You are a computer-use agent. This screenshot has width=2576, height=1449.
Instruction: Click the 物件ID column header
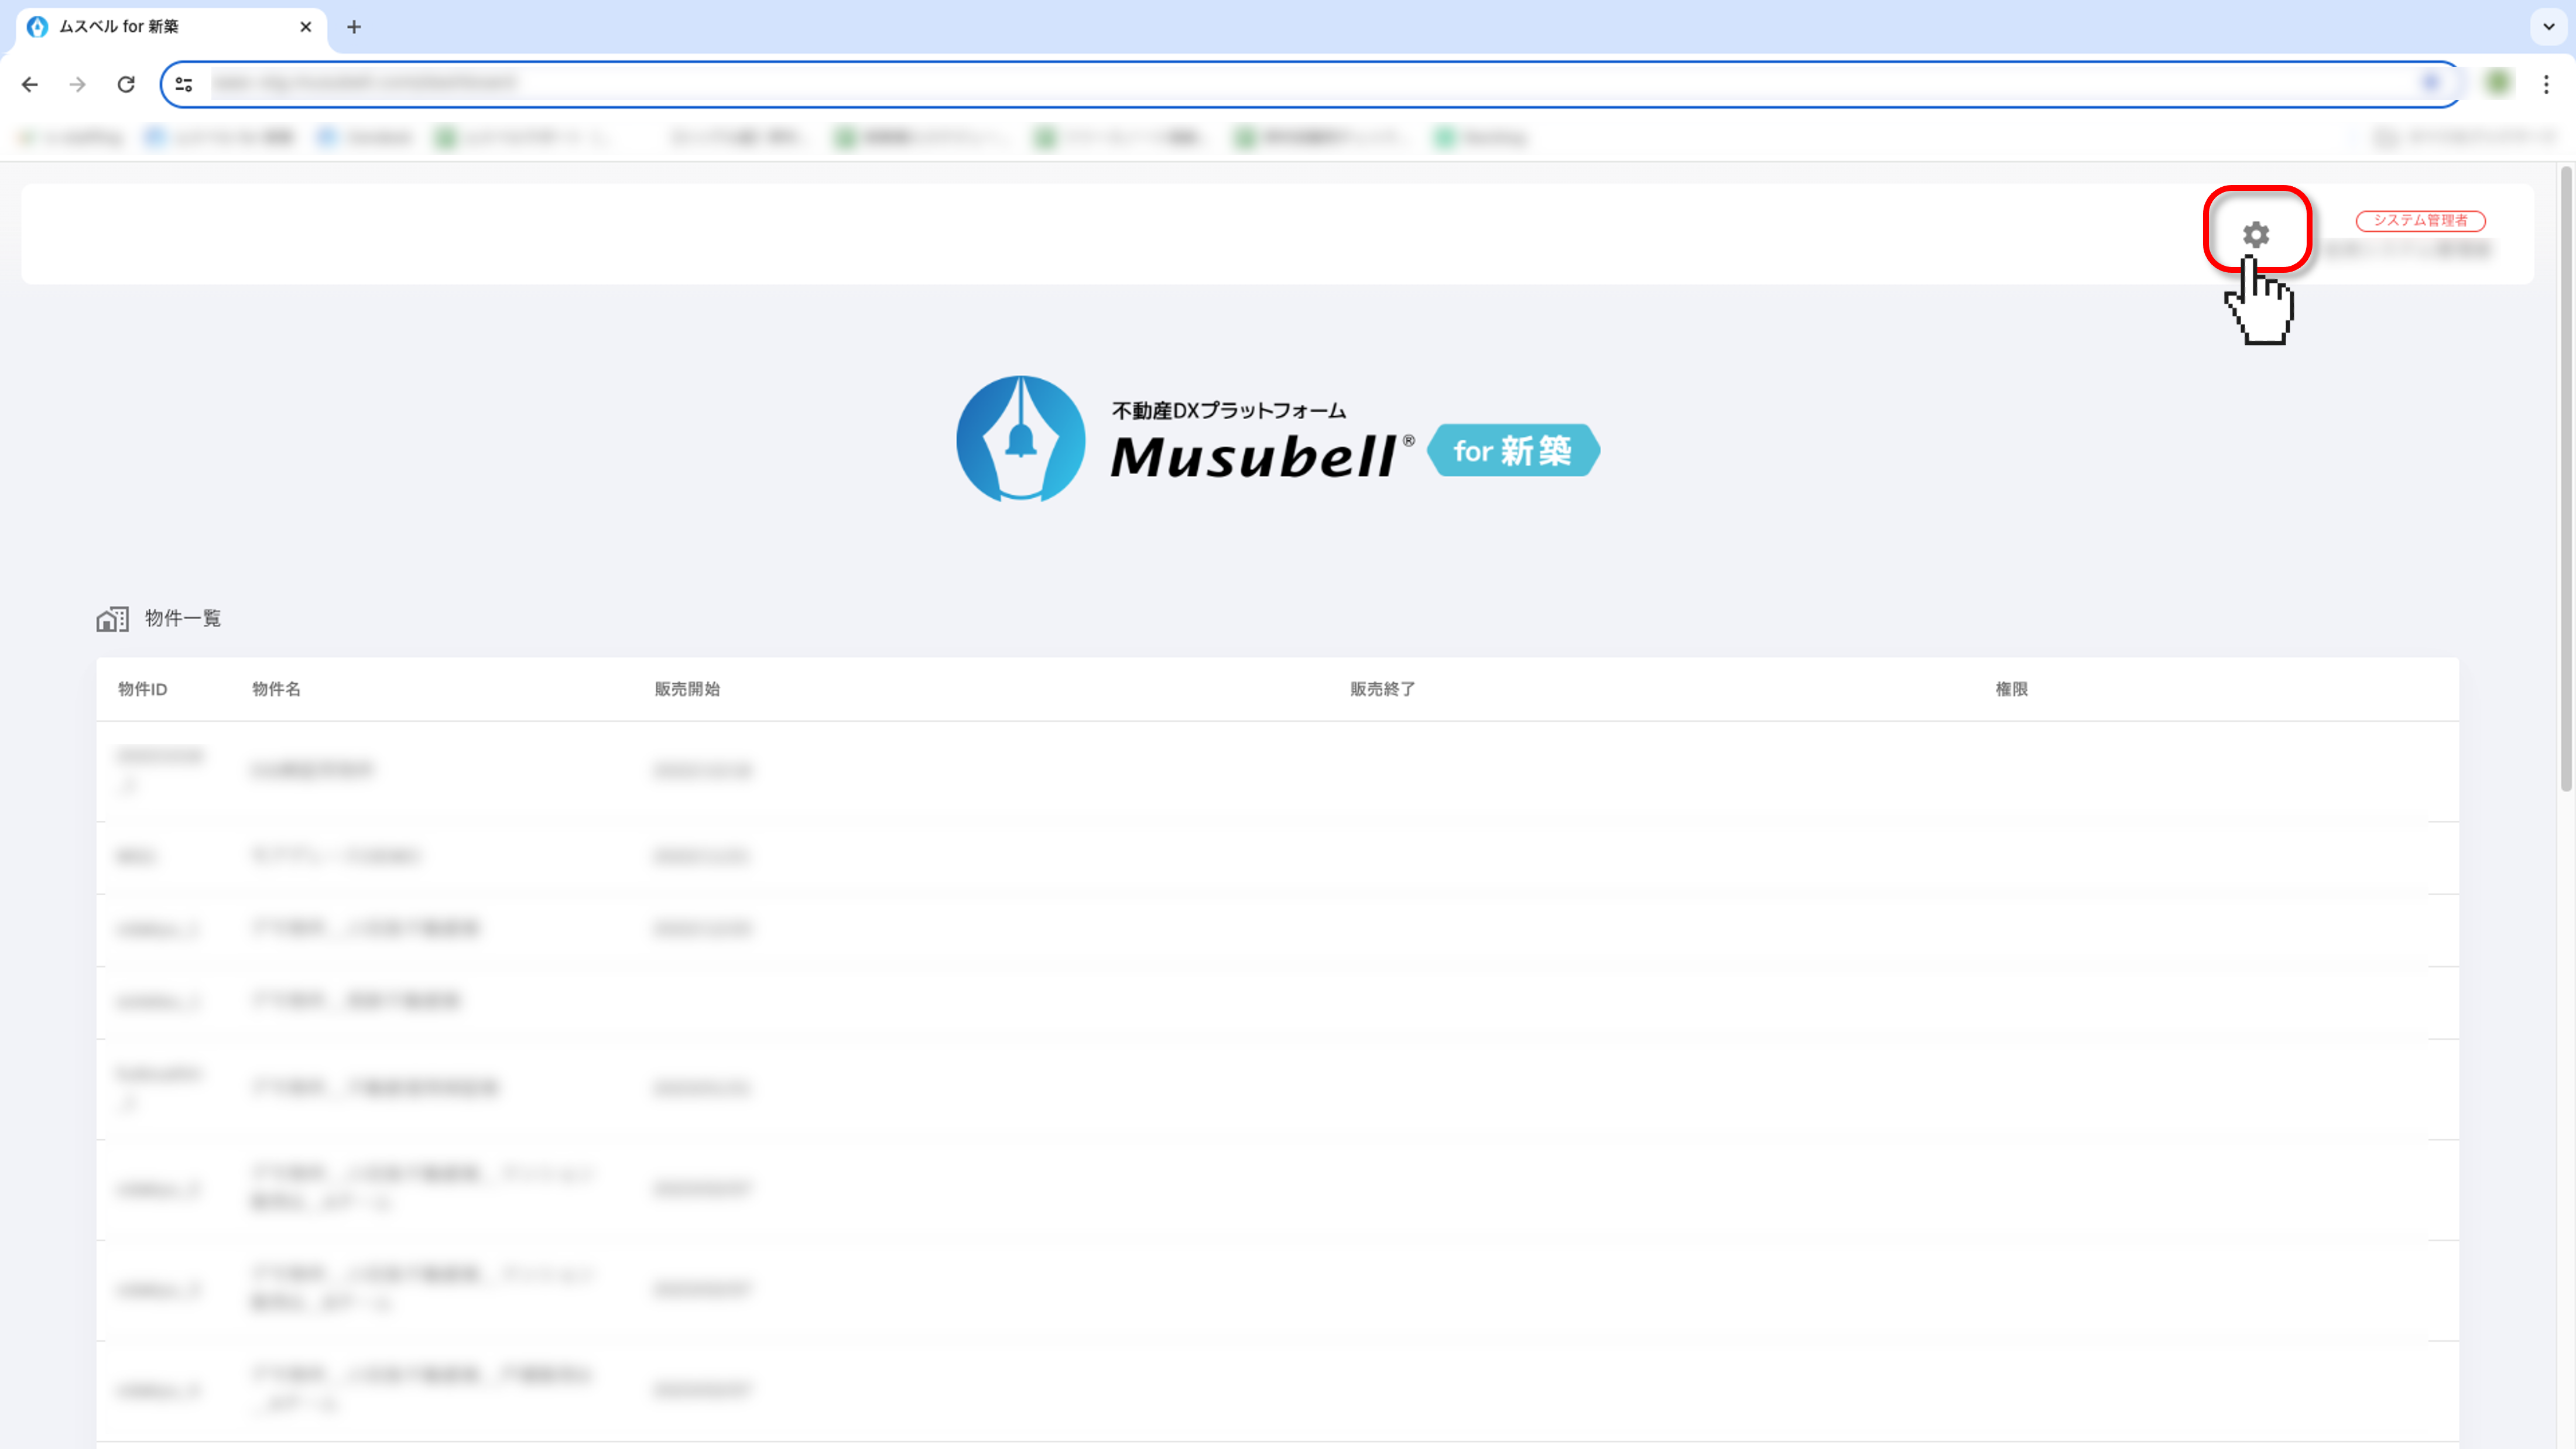click(142, 689)
